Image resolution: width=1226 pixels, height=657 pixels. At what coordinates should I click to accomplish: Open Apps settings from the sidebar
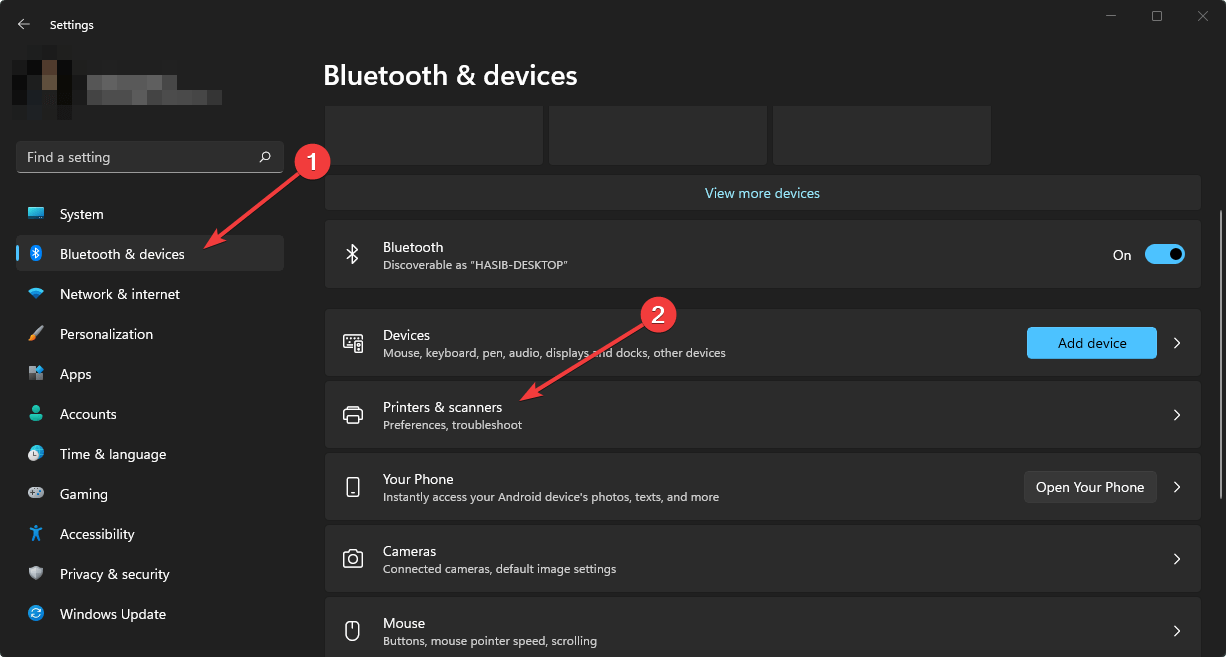click(76, 373)
